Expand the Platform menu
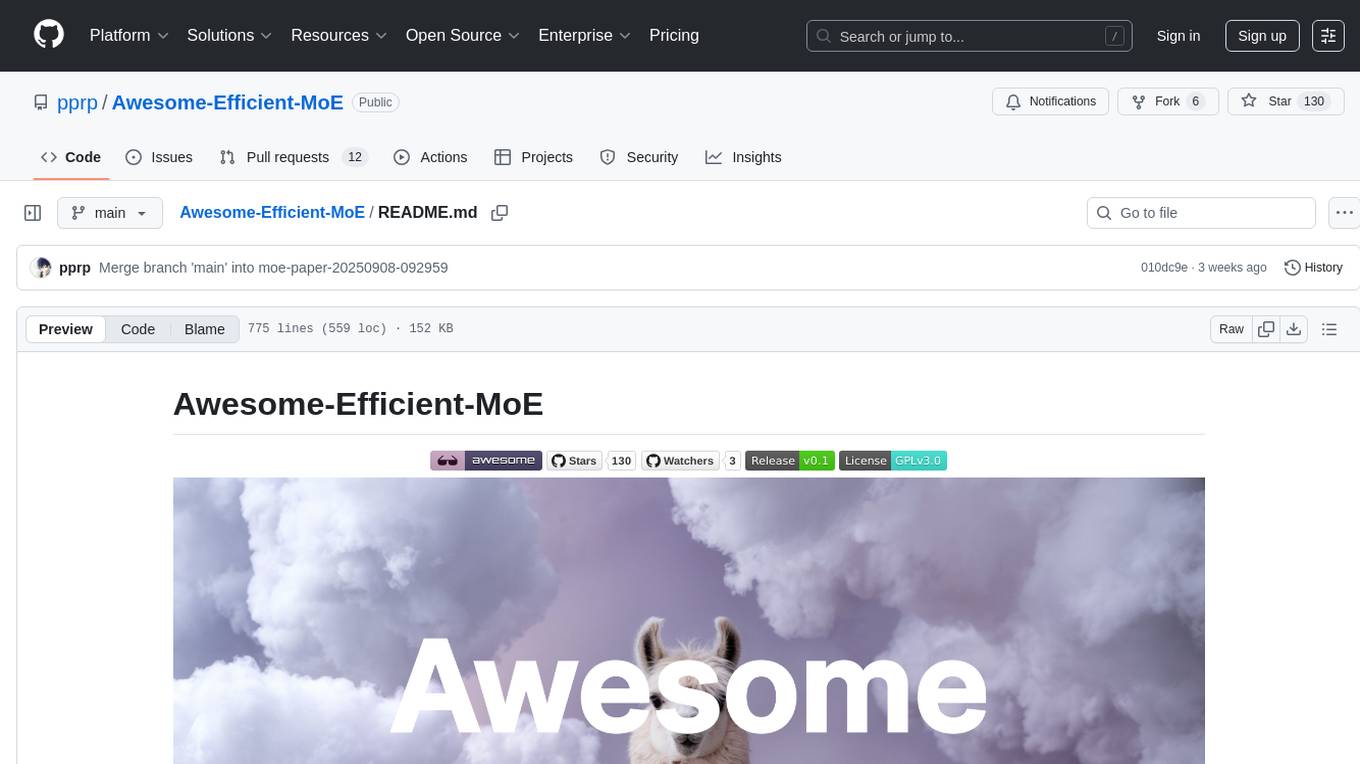The height and width of the screenshot is (764, 1360). (129, 35)
